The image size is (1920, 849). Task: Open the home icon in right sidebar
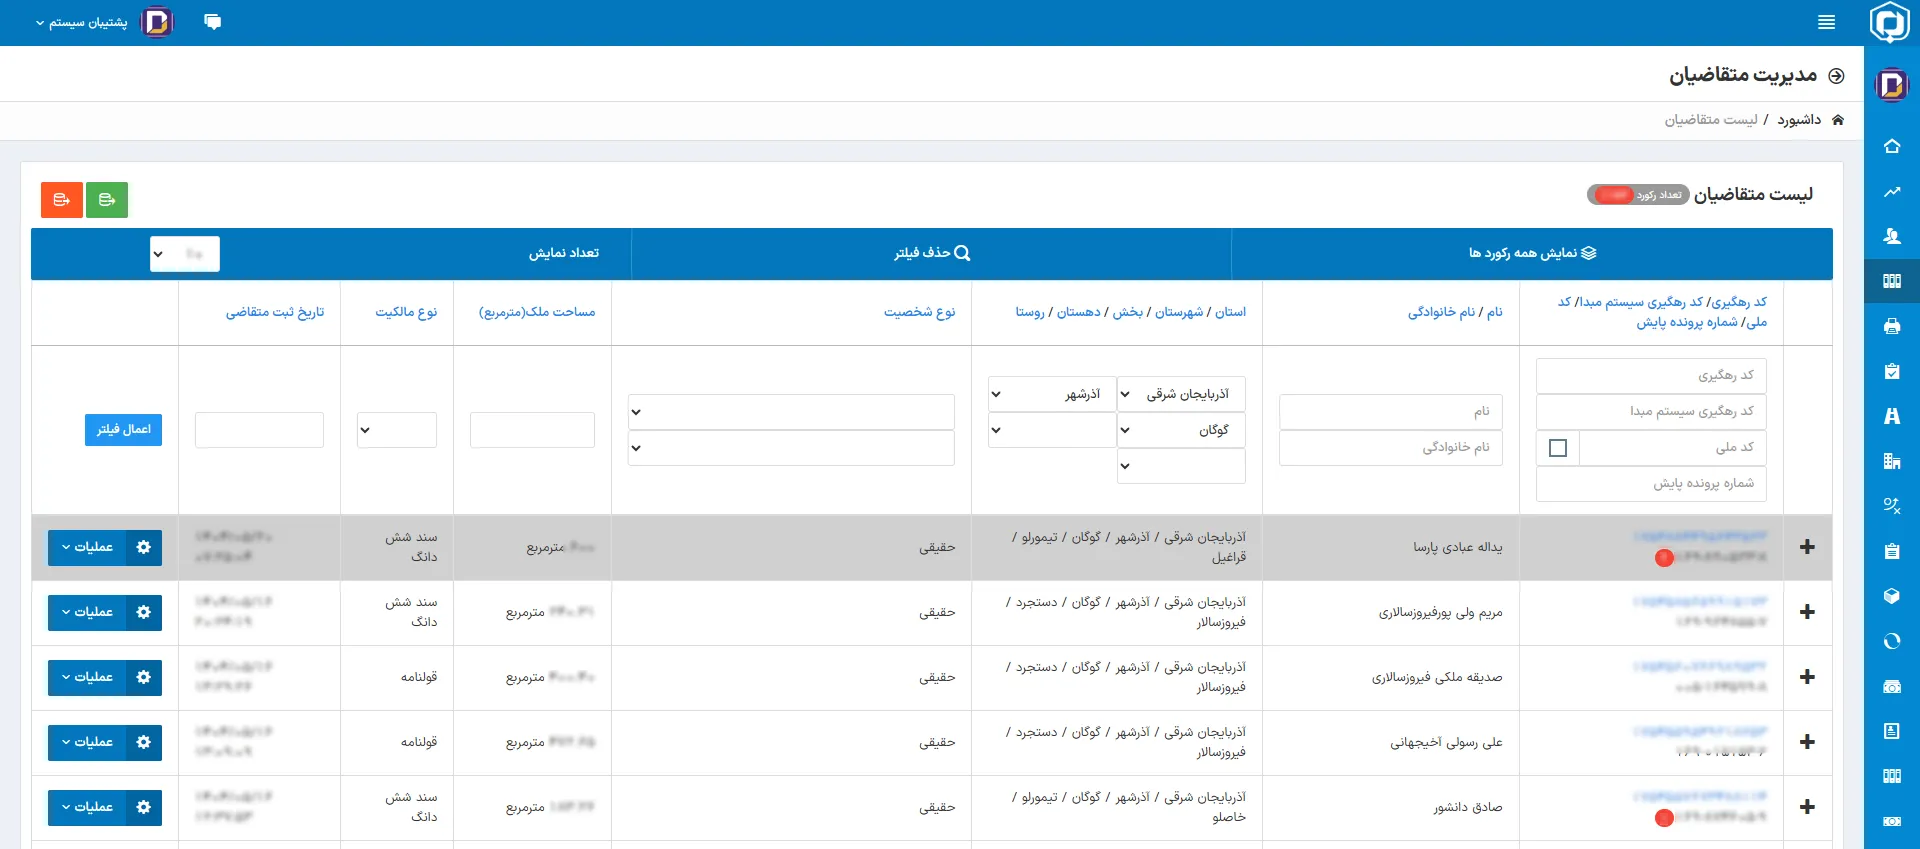tap(1891, 146)
